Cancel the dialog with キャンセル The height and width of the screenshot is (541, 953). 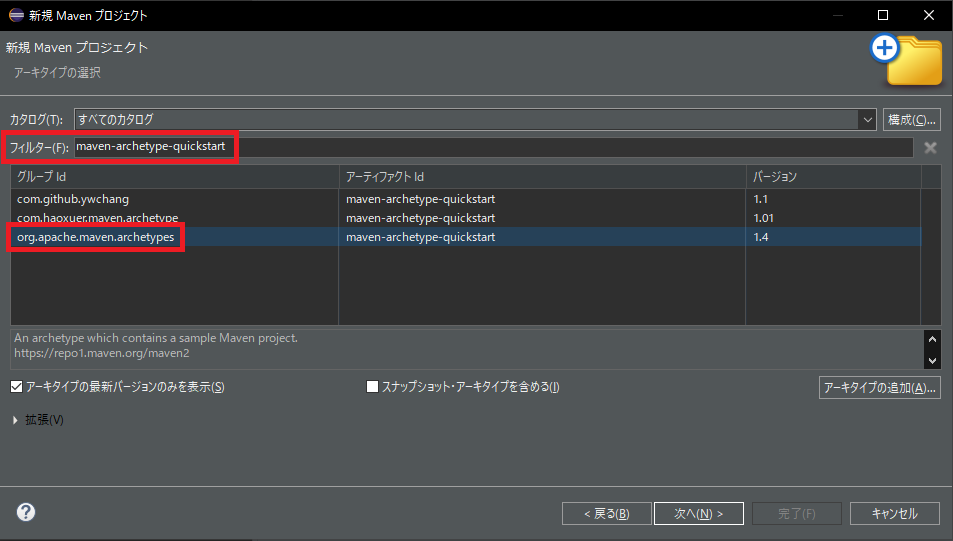[895, 514]
